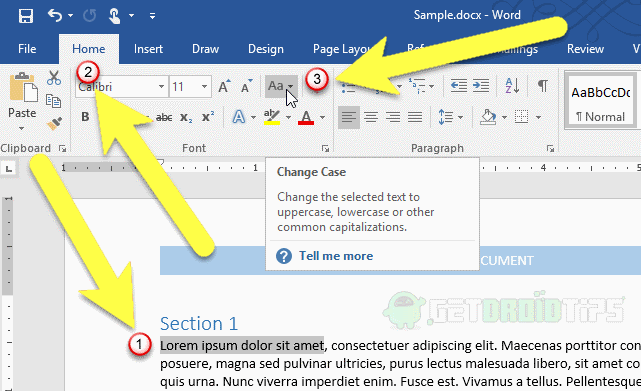Open the Font dialog launcher

click(x=325, y=148)
